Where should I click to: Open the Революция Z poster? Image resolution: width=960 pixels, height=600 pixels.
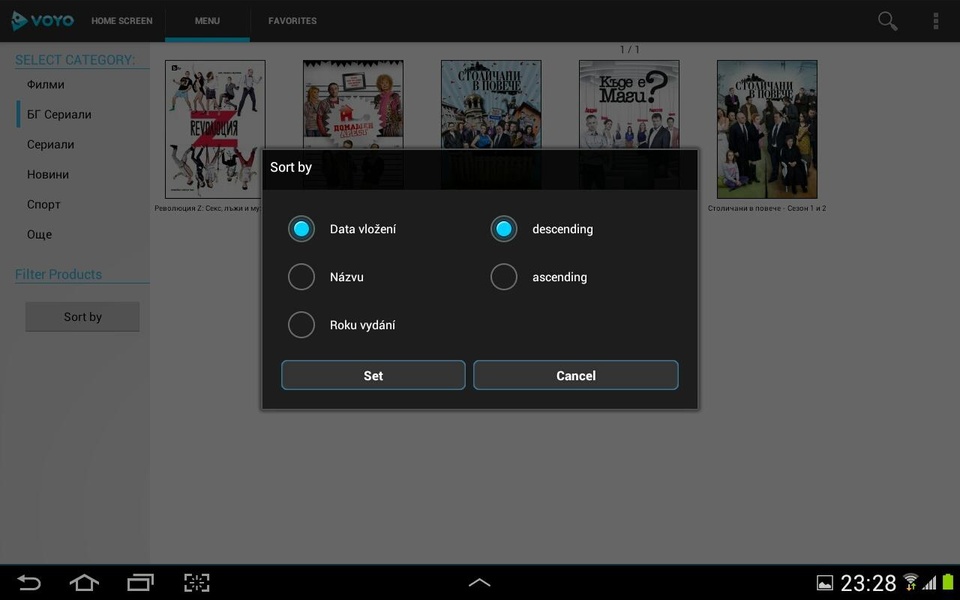pos(215,129)
